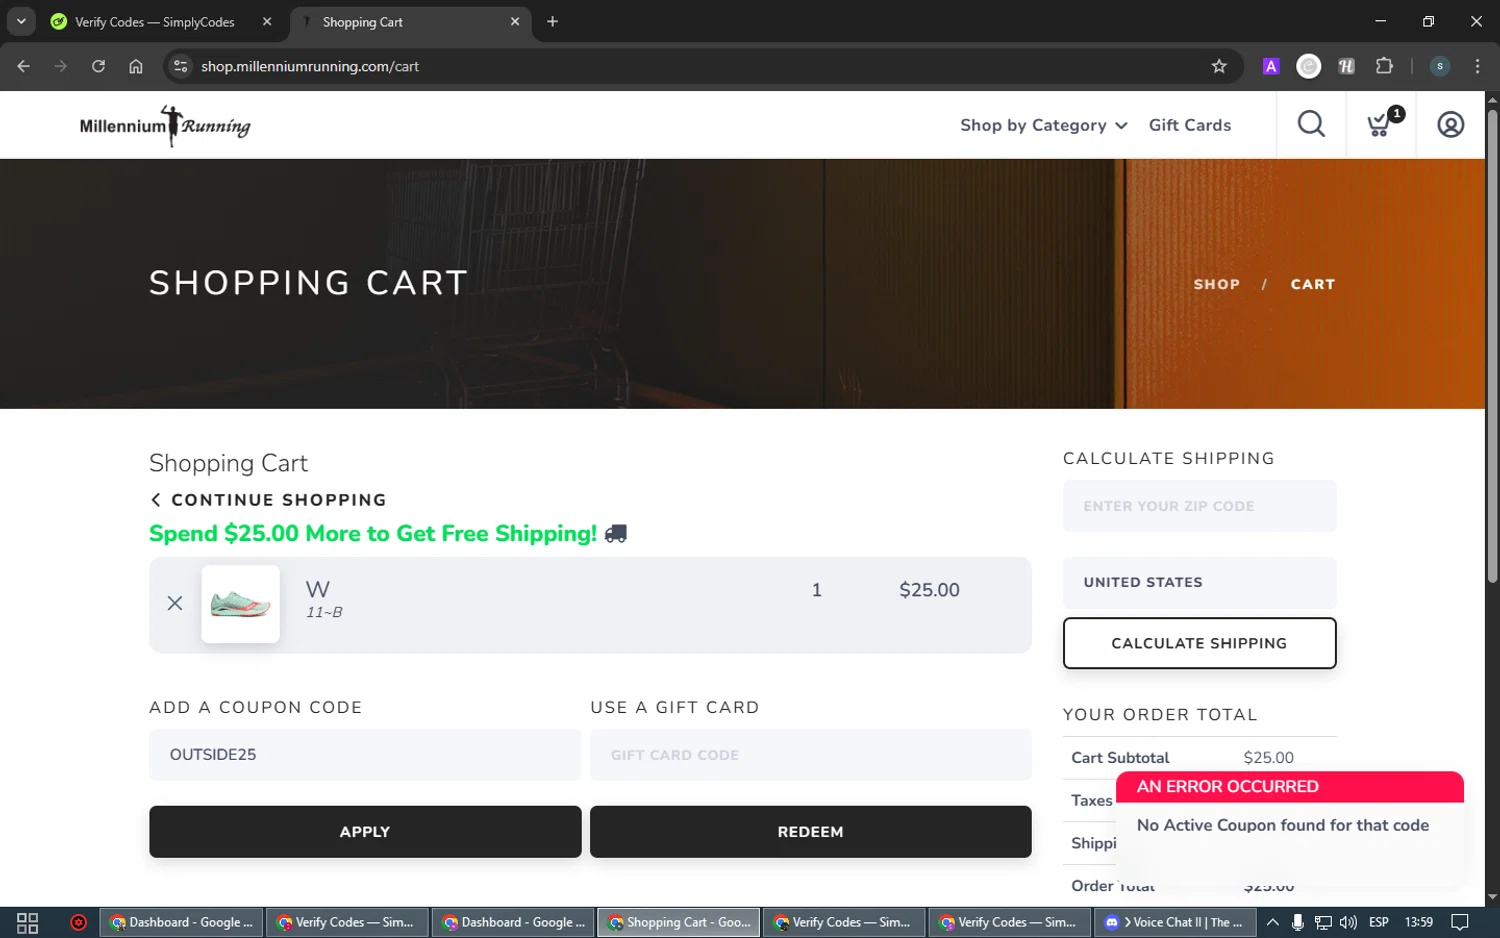
Task: Open the Honey H extension icon
Action: coord(1346,66)
